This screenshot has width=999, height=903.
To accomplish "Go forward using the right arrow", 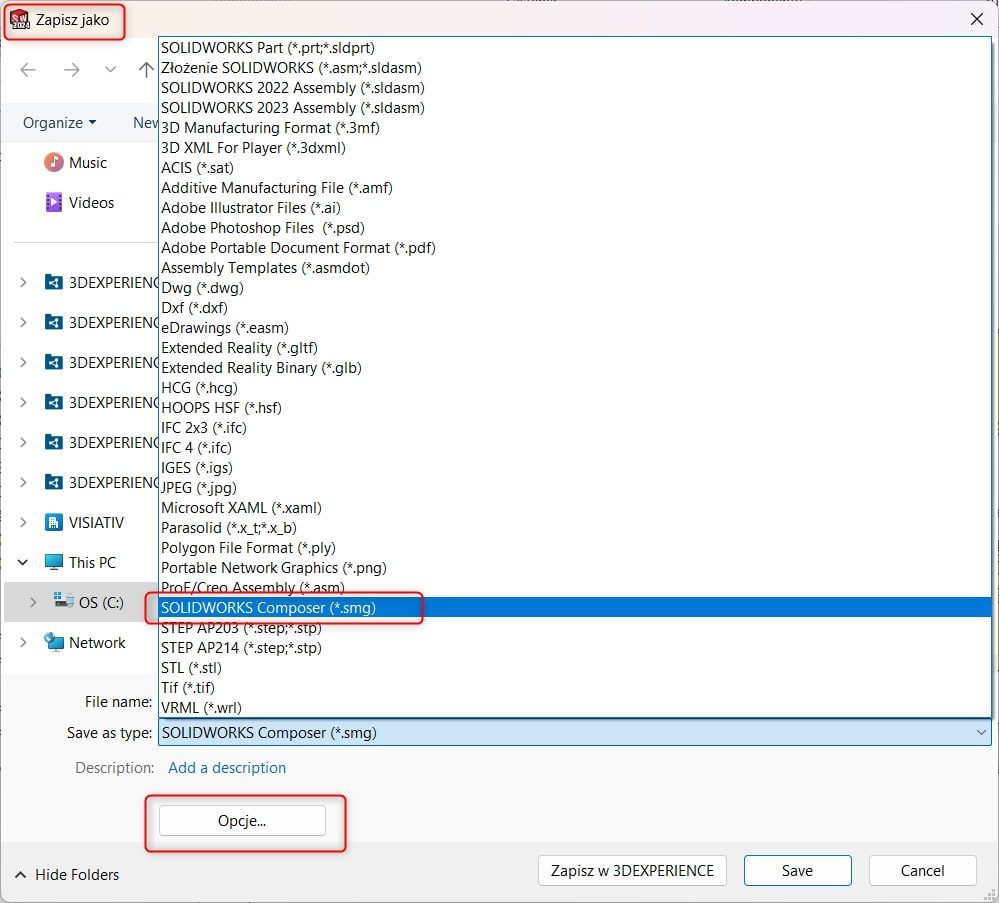I will (x=71, y=69).
